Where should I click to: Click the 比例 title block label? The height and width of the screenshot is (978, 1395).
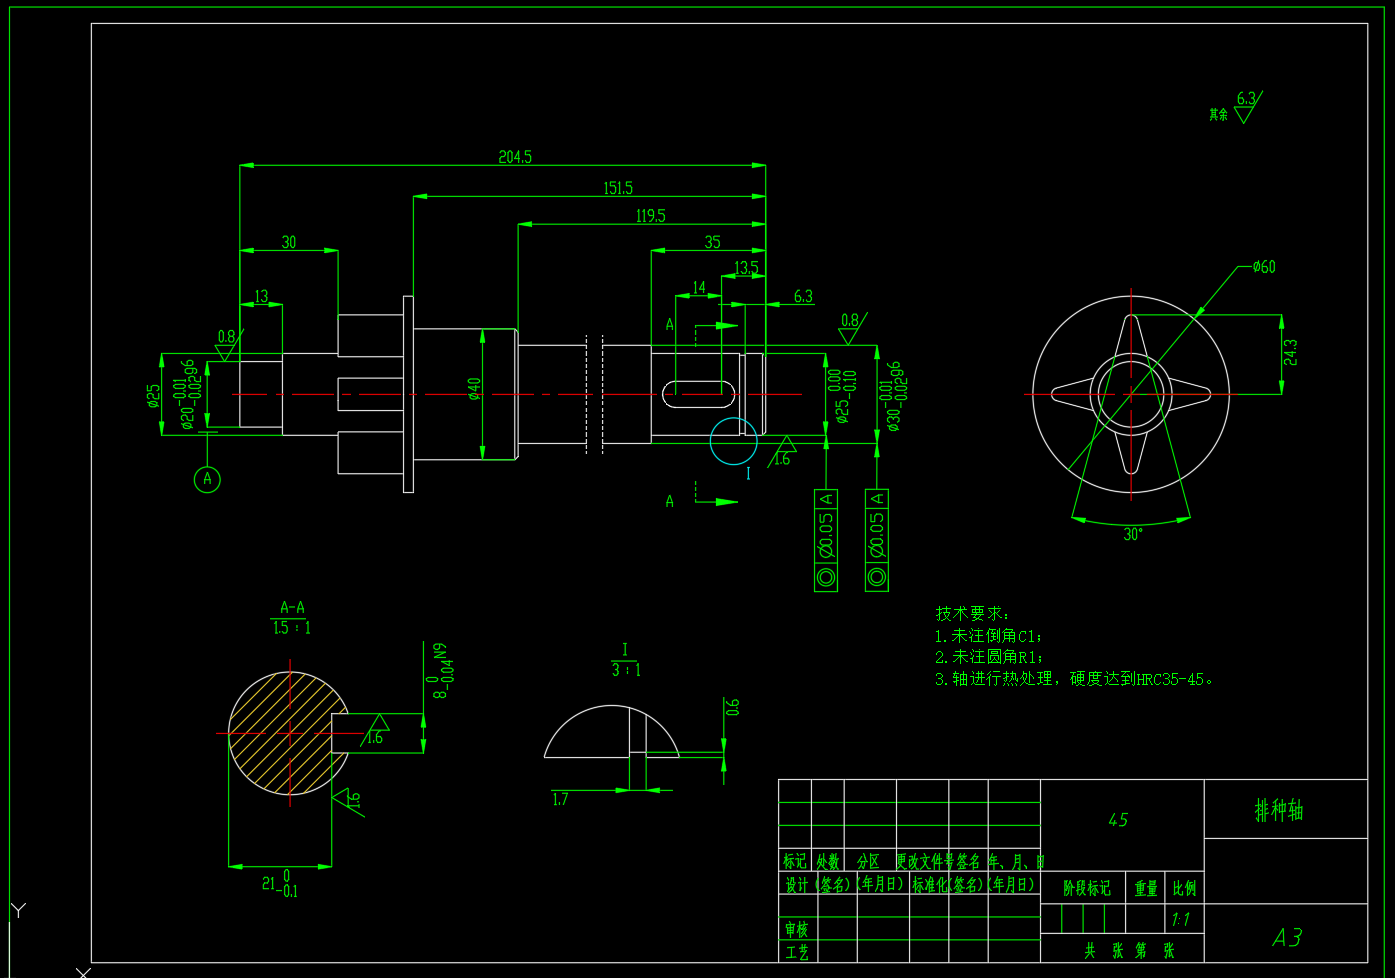pyautogui.click(x=1184, y=888)
